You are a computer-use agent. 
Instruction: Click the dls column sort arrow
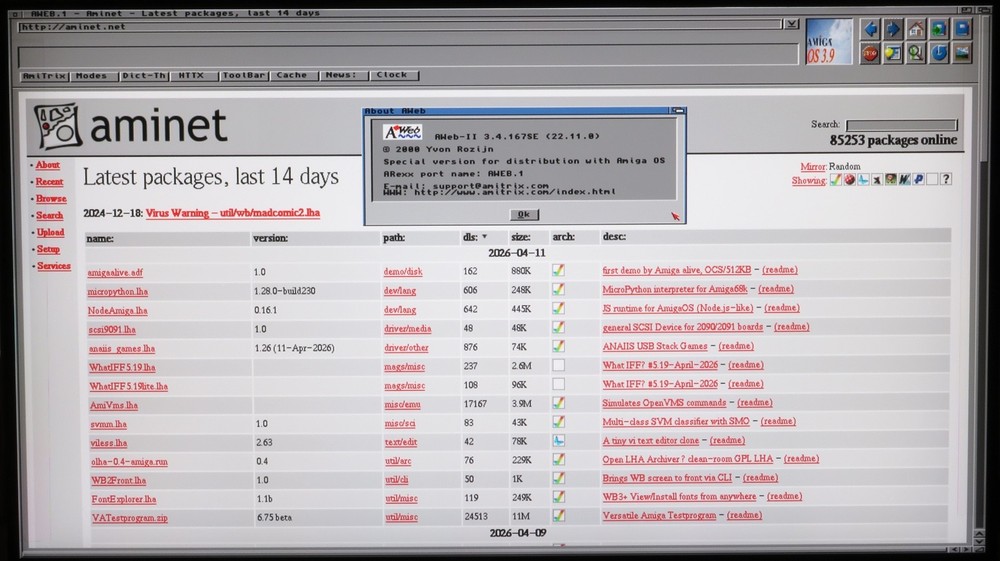pyautogui.click(x=486, y=238)
